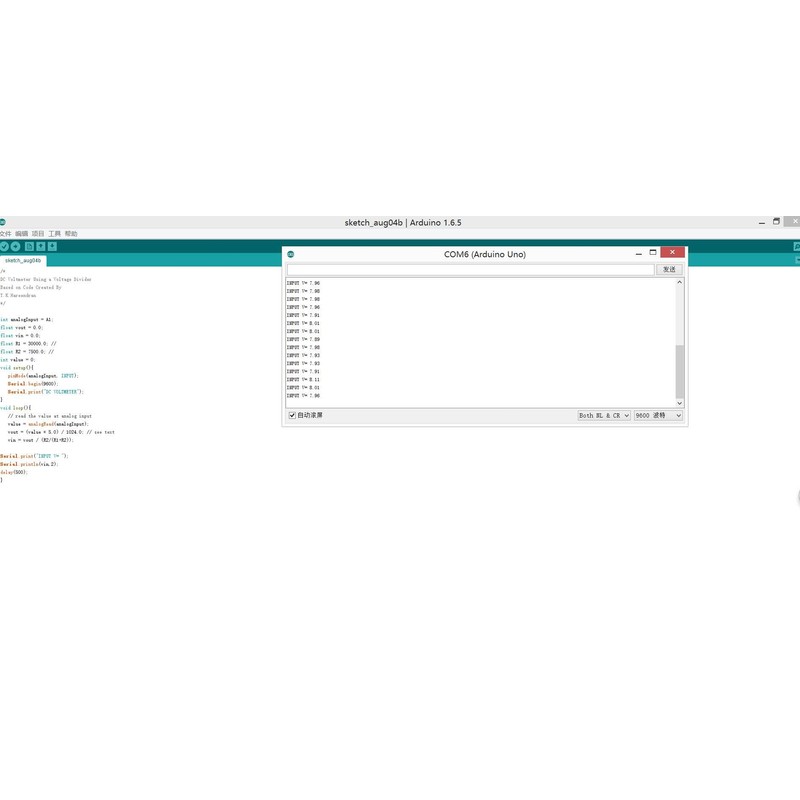Open the 编辑 menu
This screenshot has width=800, height=800.
(x=21, y=234)
